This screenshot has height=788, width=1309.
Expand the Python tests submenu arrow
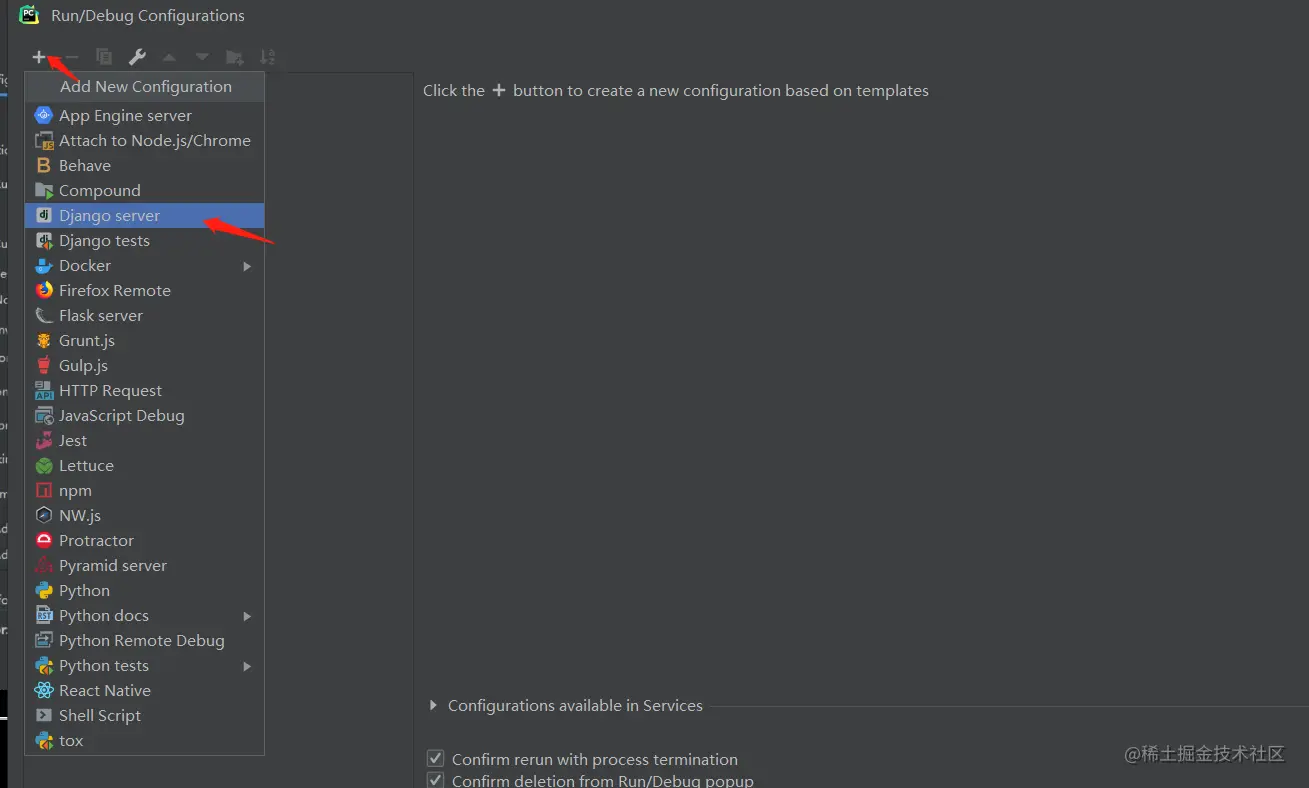[247, 666]
